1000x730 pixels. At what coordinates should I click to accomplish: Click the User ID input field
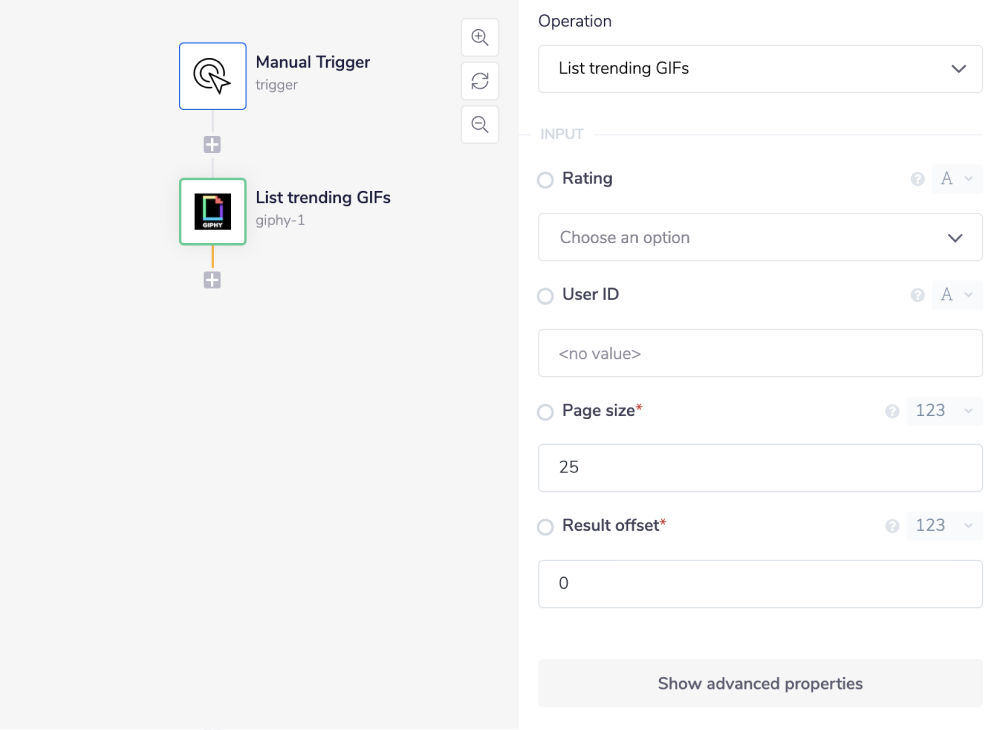760,353
